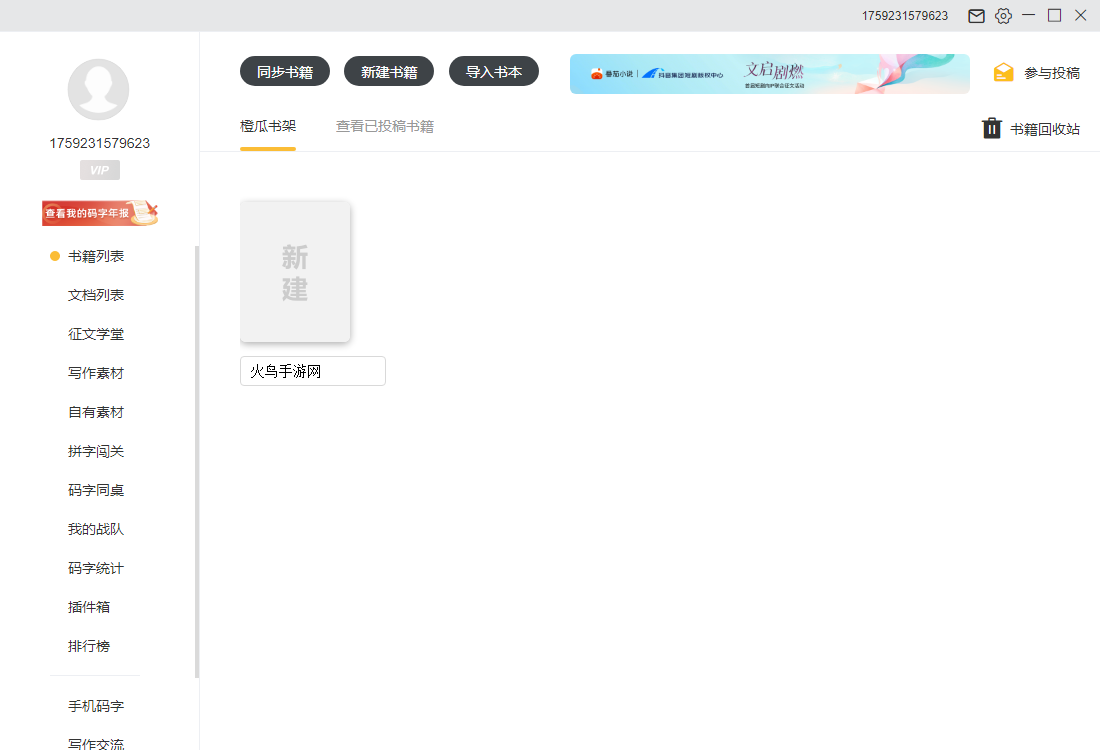Open 征文学堂 in the sidebar
This screenshot has height=750, width=1100.
pos(96,334)
